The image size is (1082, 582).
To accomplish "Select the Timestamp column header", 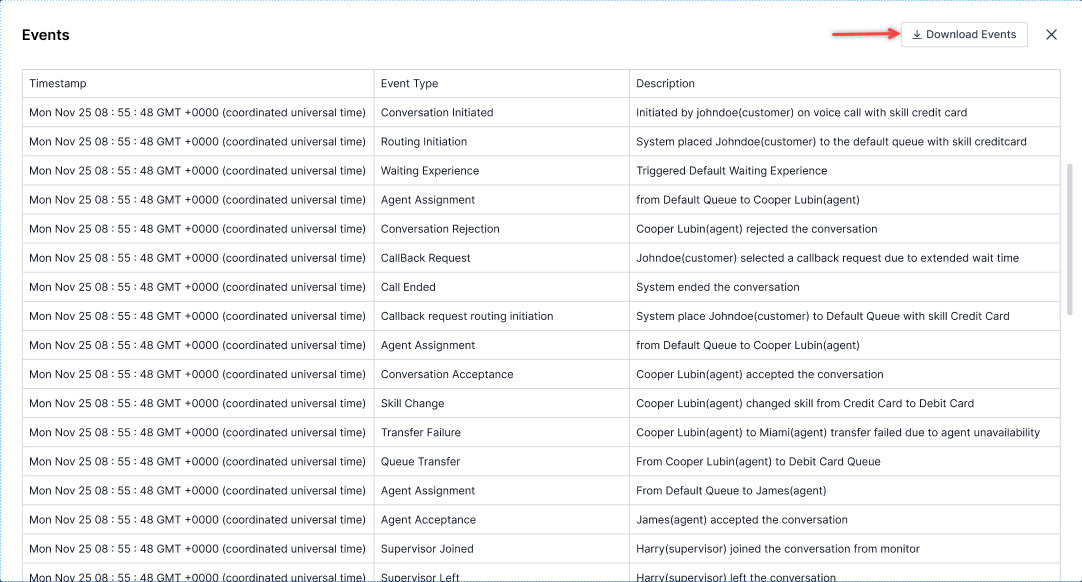I will pos(58,84).
